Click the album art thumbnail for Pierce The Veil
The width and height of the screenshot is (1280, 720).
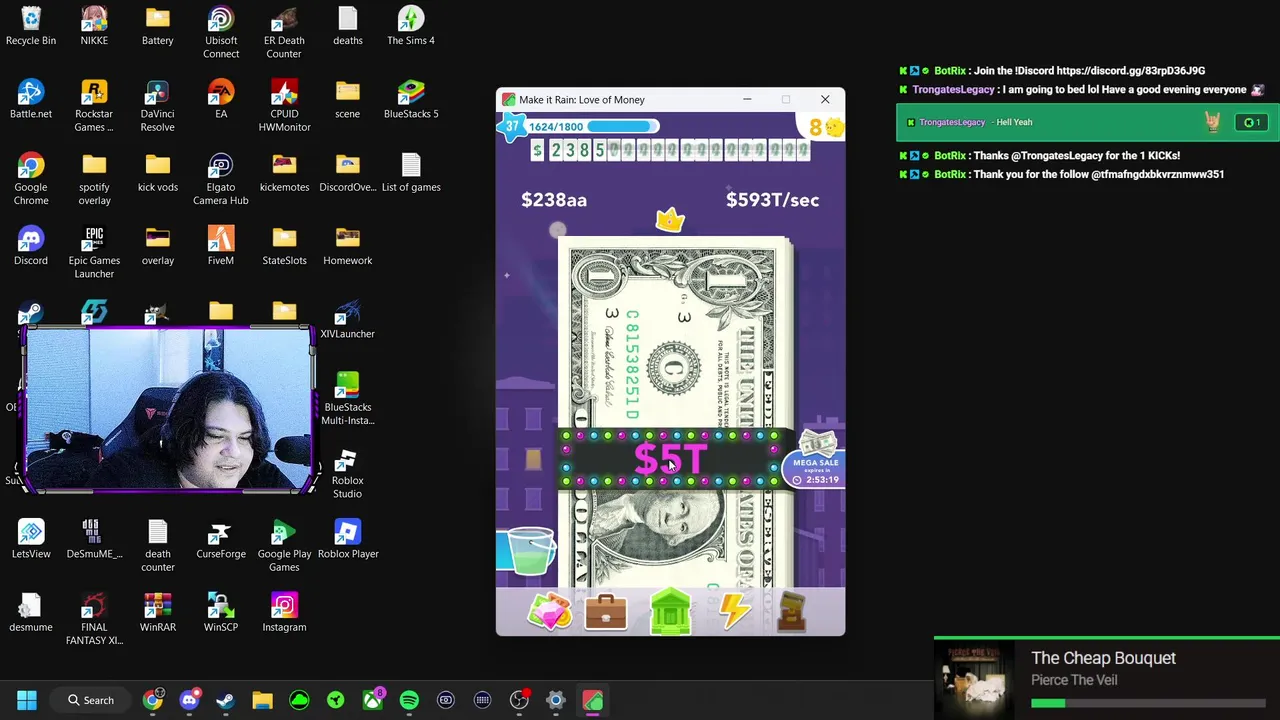(974, 678)
